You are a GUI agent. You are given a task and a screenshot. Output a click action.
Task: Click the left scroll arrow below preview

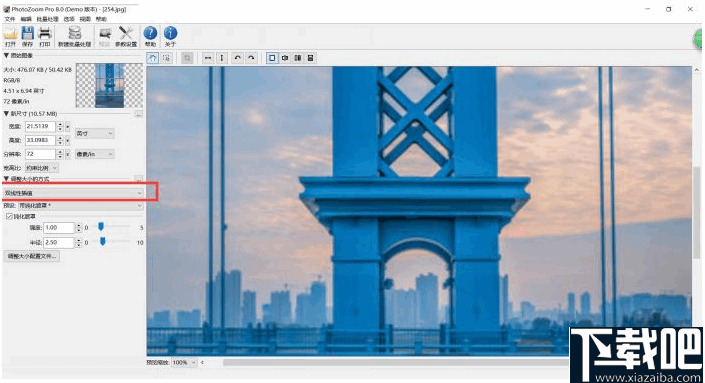coord(202,362)
